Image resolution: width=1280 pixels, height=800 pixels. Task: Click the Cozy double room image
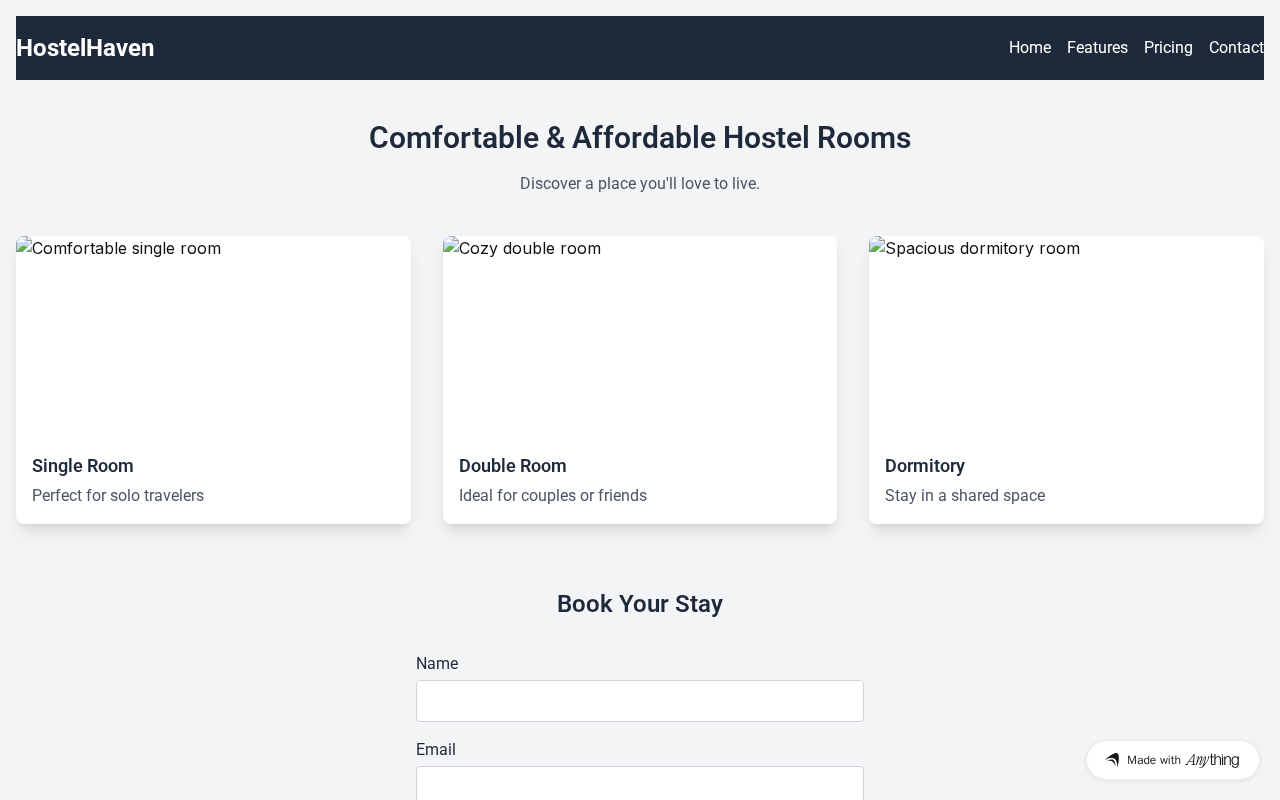640,336
